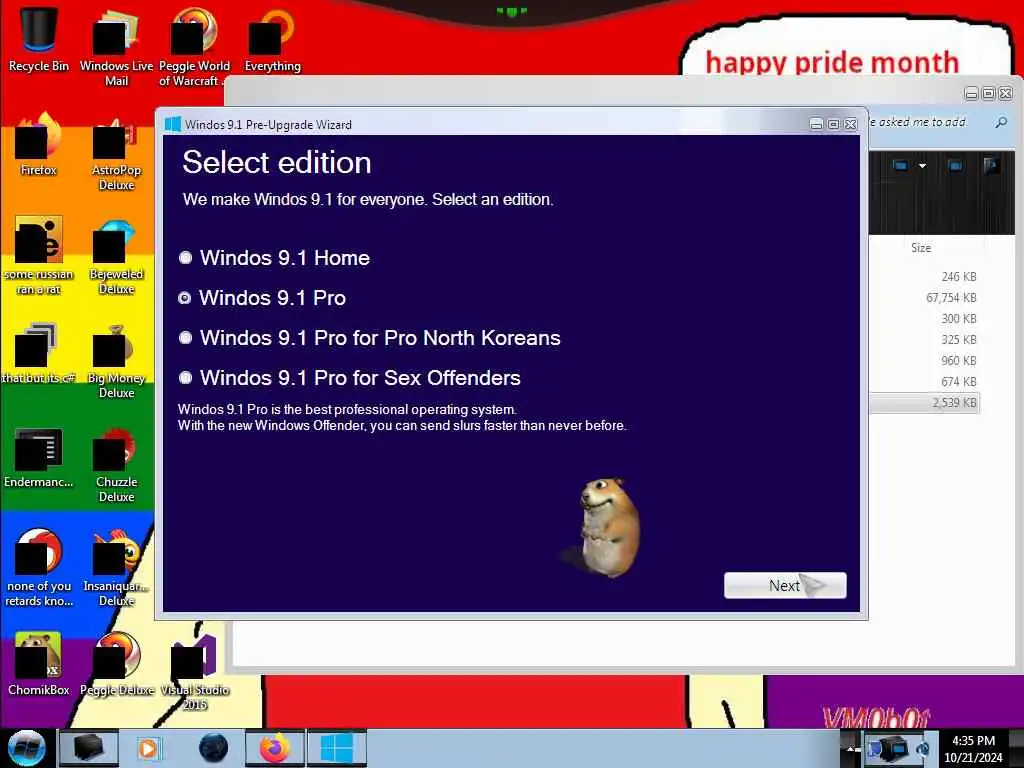The image size is (1024, 768).
Task: Click the highlighted 2,539 KB file row
Action: click(925, 402)
